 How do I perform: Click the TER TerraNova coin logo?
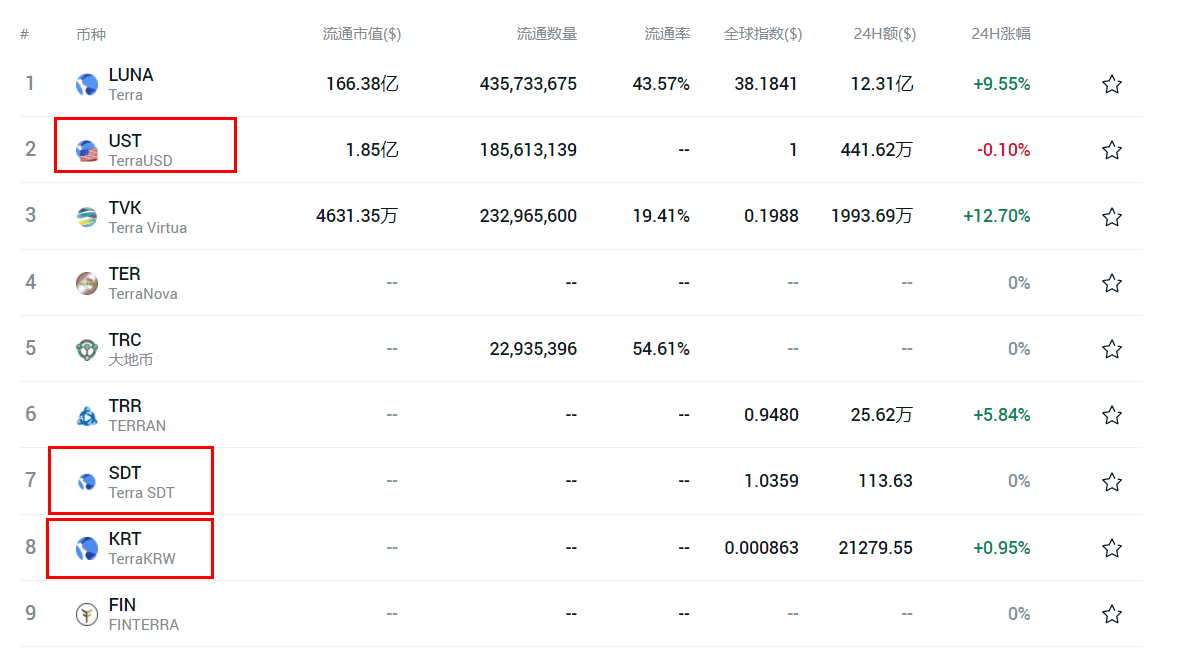pos(87,283)
